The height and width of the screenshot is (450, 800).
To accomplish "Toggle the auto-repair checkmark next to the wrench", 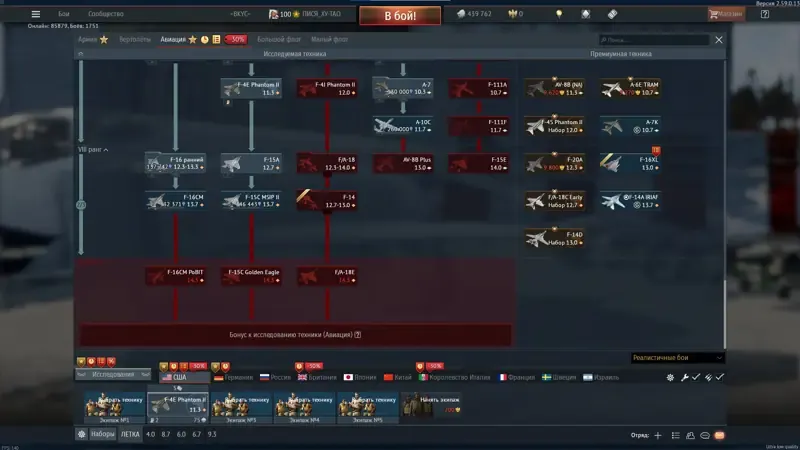I will [695, 377].
